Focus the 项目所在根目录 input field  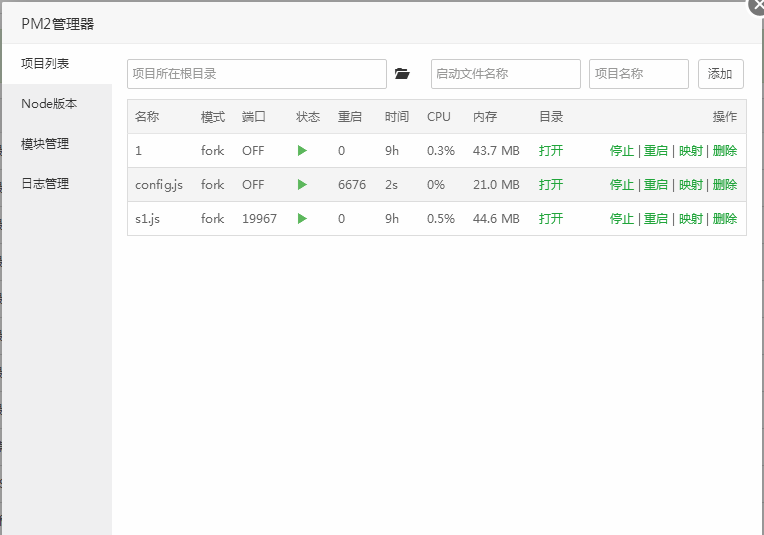click(257, 74)
